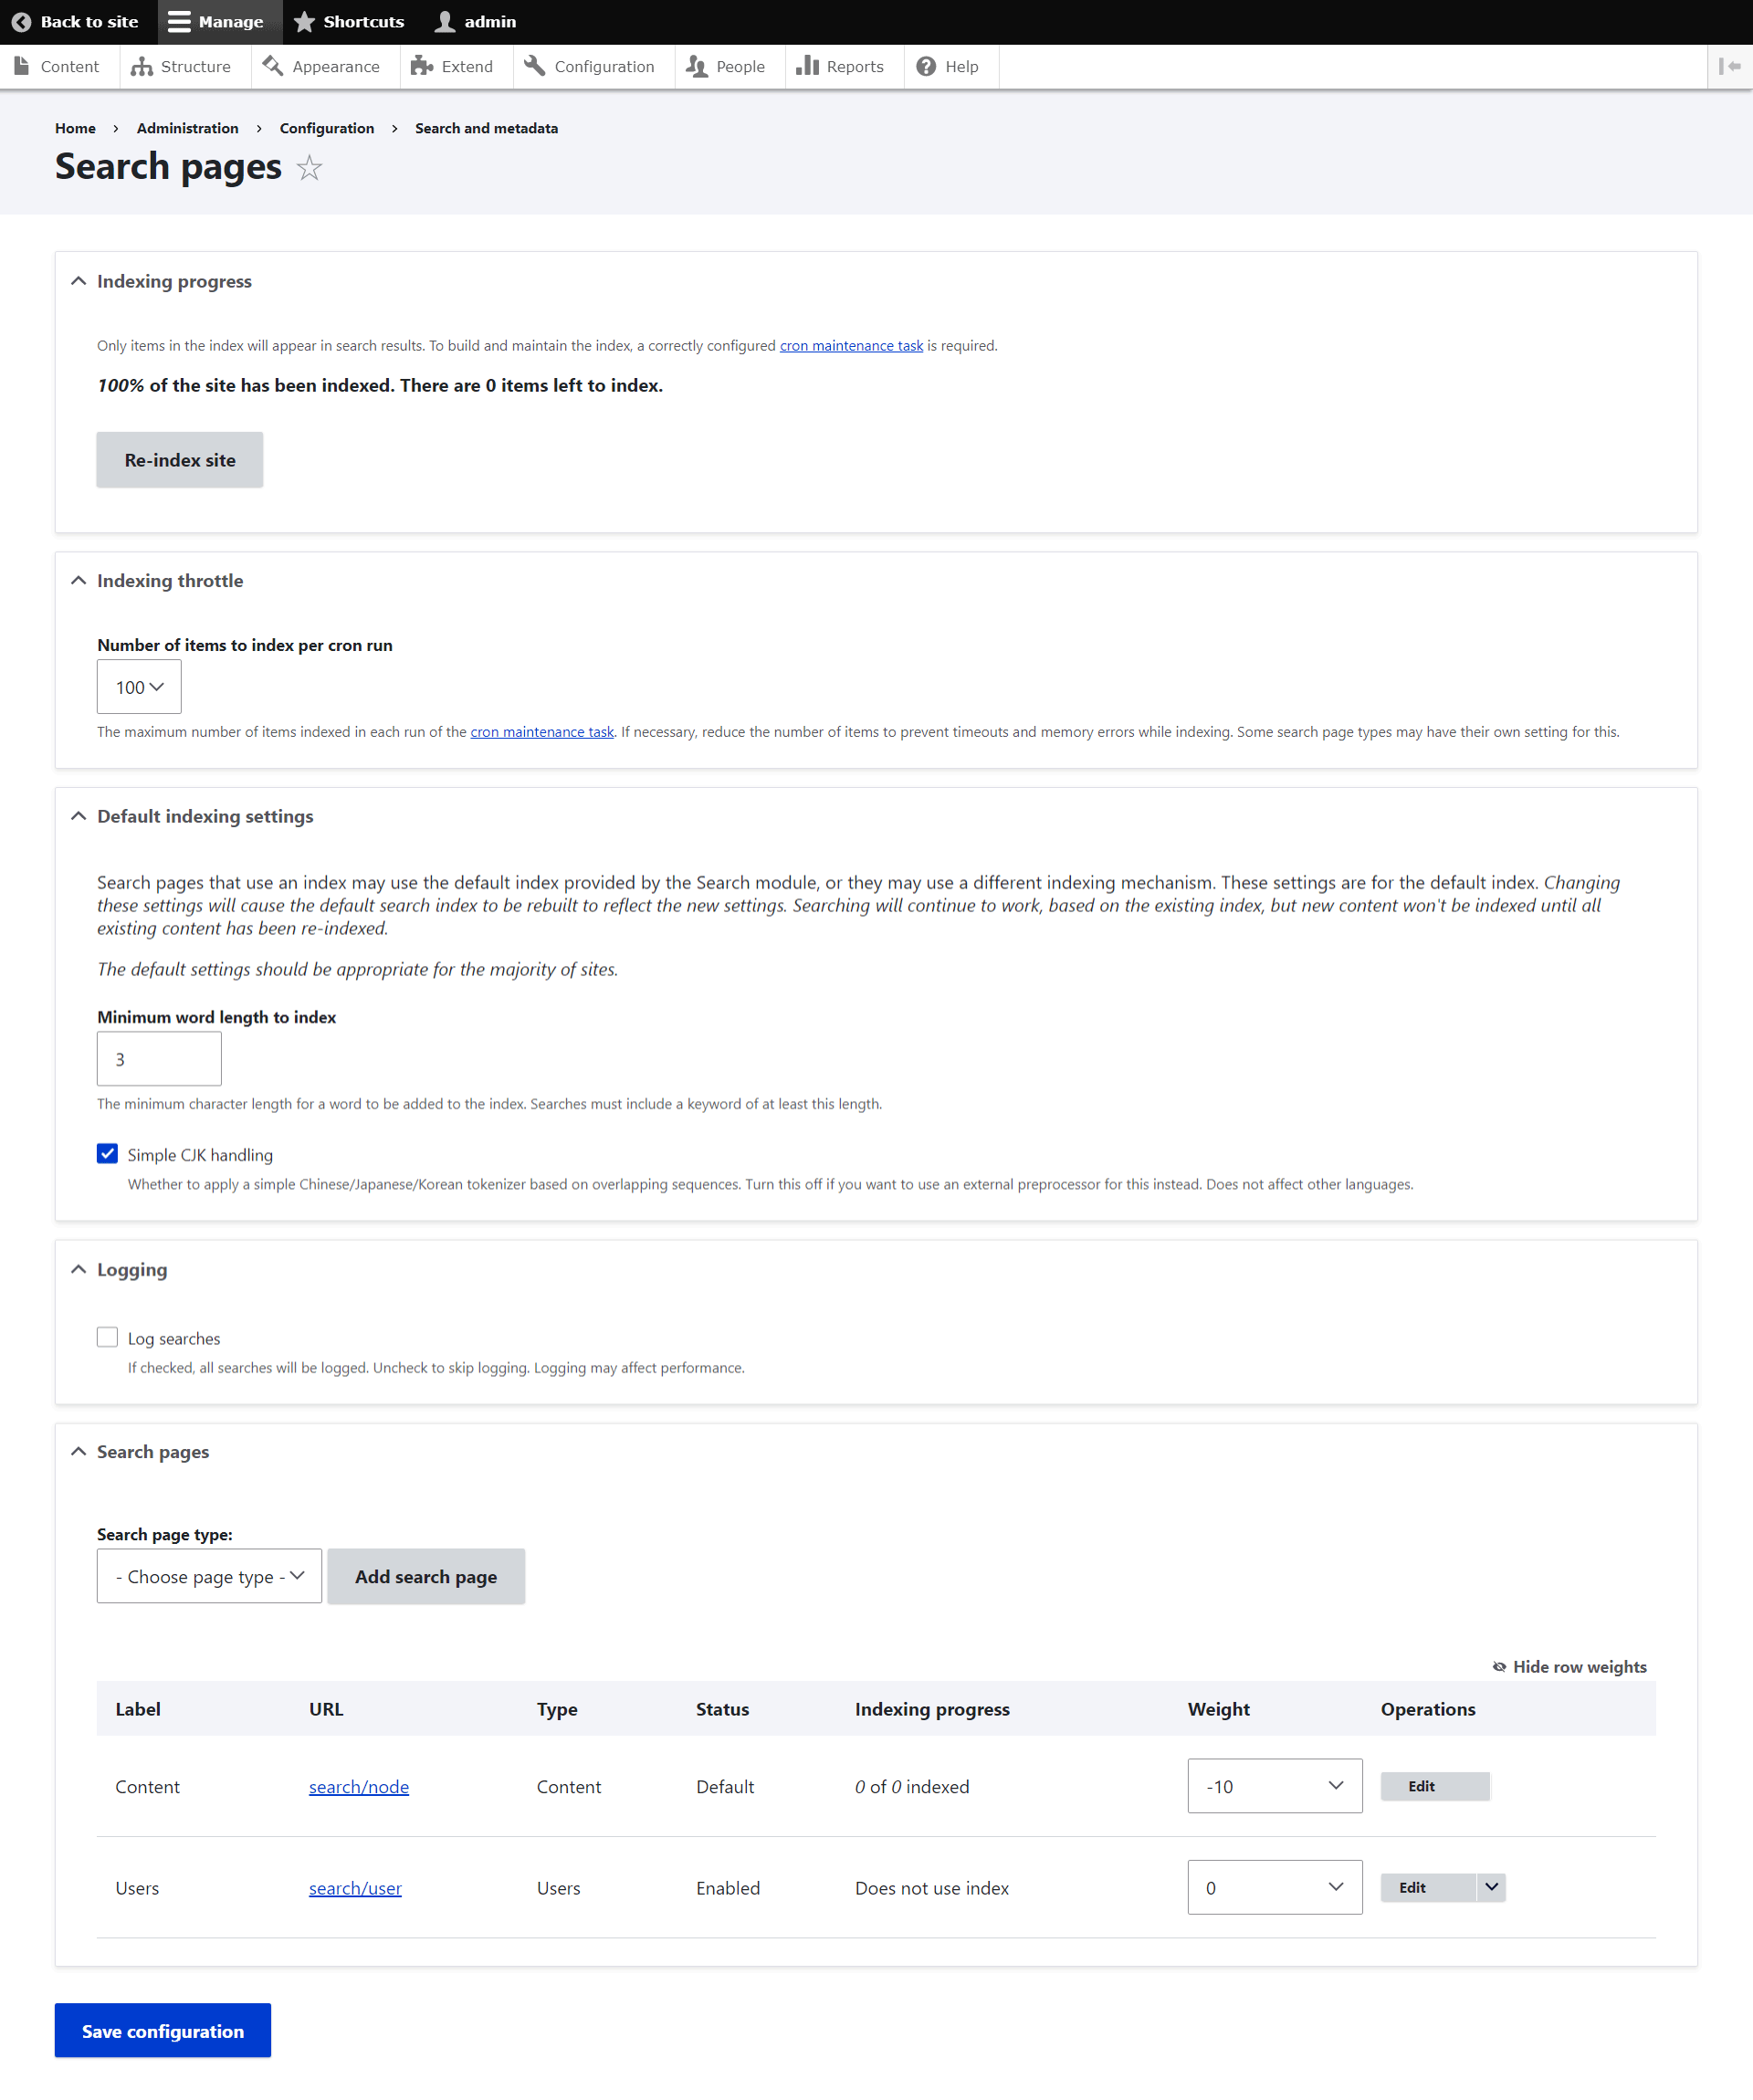Open the Extend puzzle icon menu

[422, 67]
